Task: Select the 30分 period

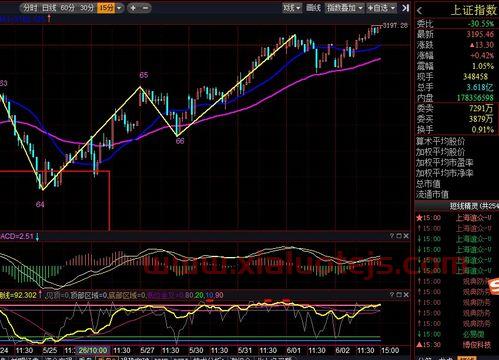Action: tap(87, 8)
